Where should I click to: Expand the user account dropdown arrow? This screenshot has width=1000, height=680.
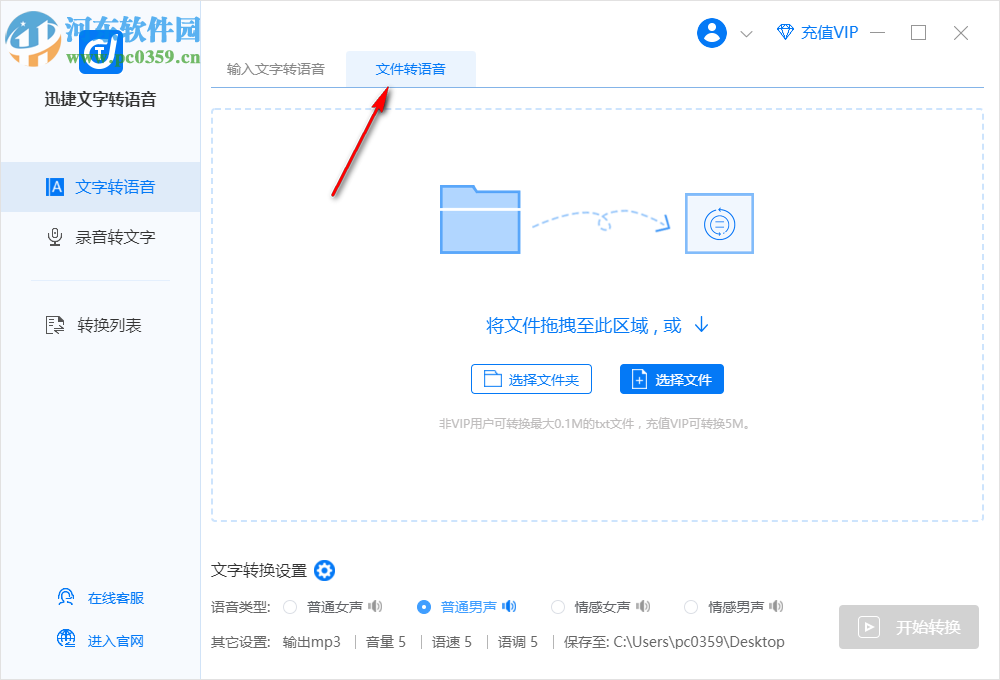tap(744, 33)
